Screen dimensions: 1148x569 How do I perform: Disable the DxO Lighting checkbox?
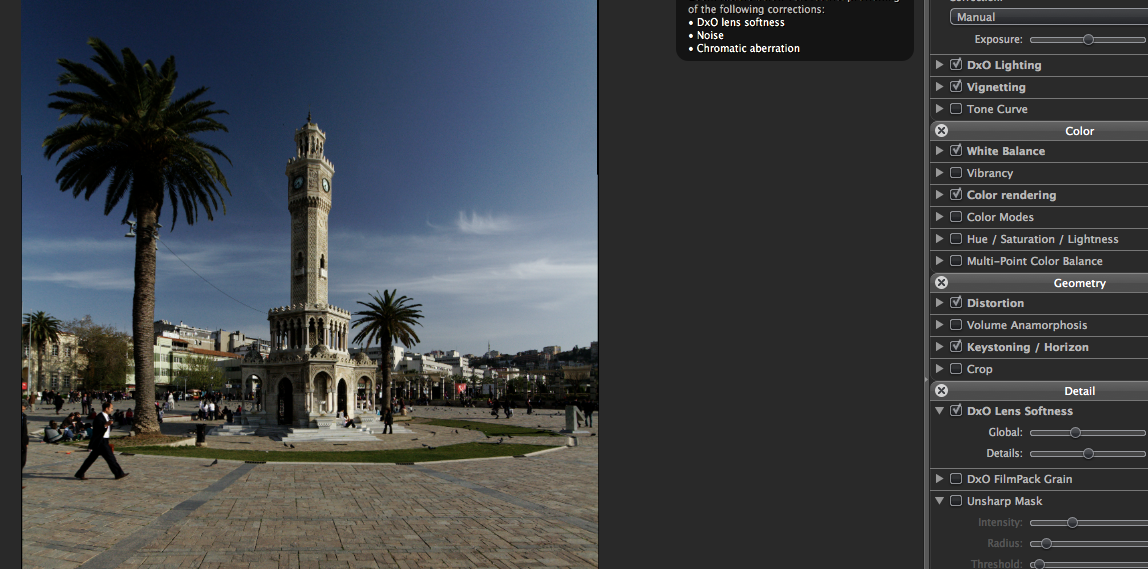[x=956, y=65]
